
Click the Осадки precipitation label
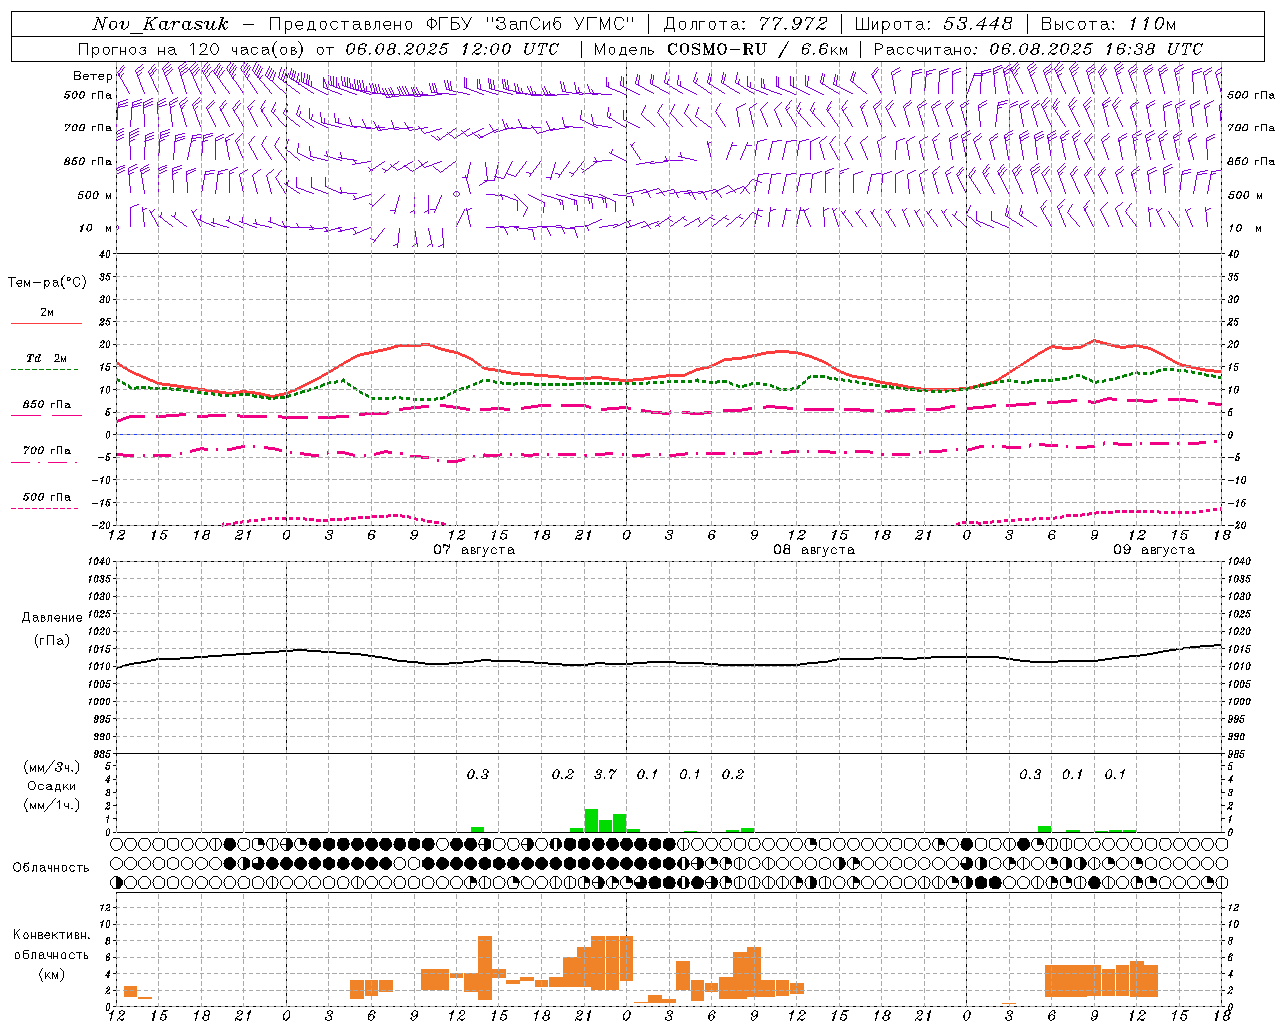pyautogui.click(x=52, y=786)
